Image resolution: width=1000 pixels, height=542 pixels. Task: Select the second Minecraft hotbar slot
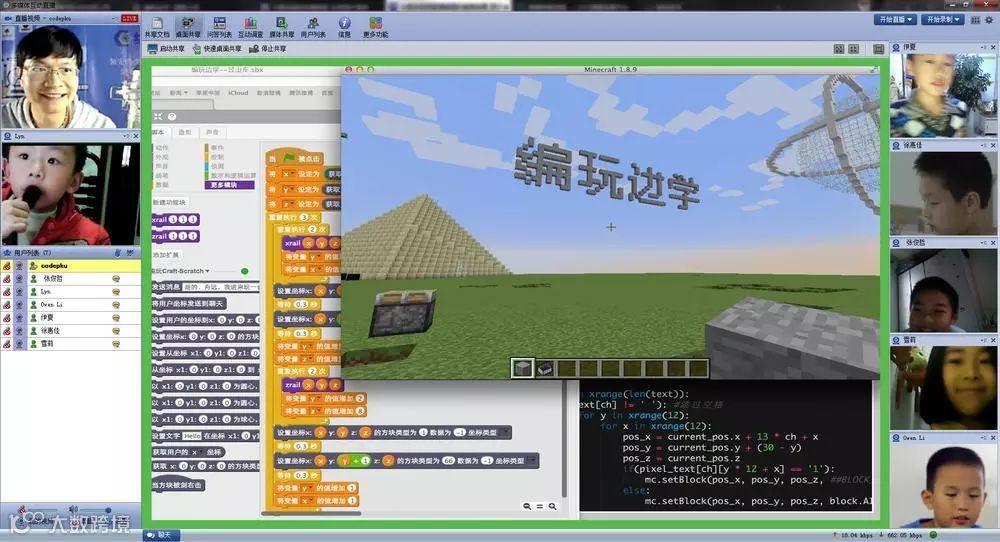(544, 368)
